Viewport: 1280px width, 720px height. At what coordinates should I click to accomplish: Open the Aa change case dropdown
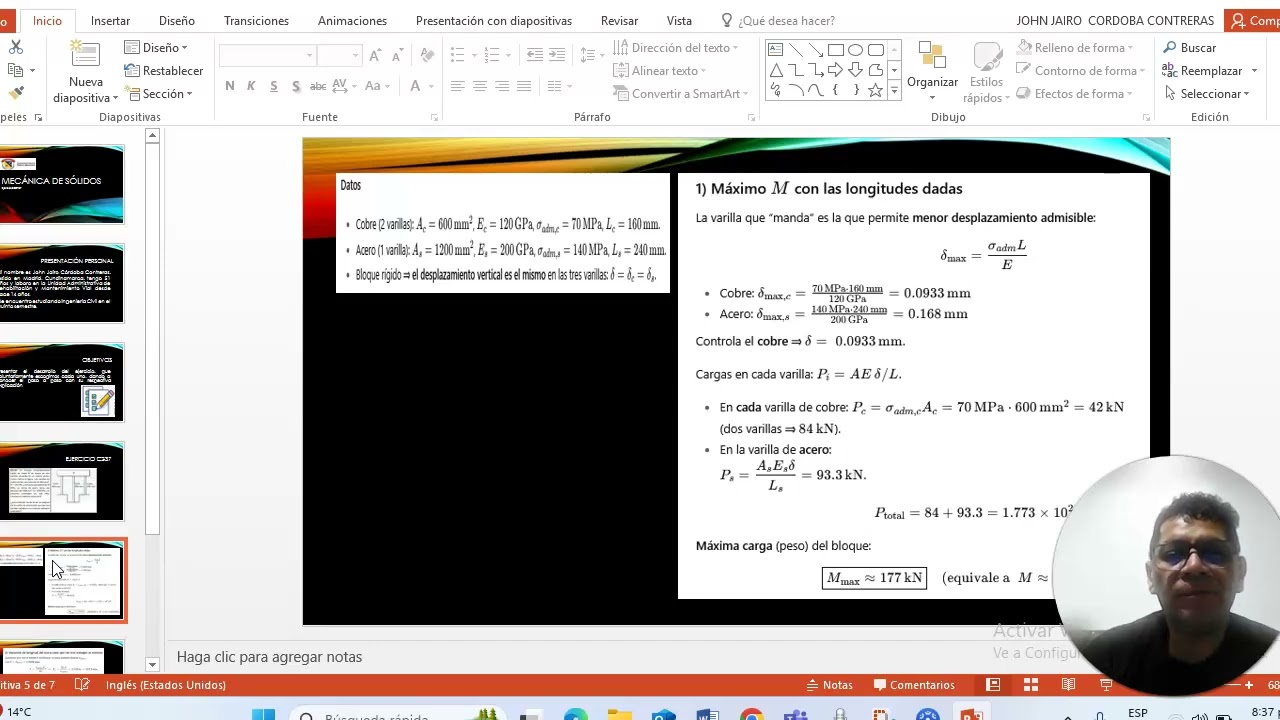click(x=377, y=86)
